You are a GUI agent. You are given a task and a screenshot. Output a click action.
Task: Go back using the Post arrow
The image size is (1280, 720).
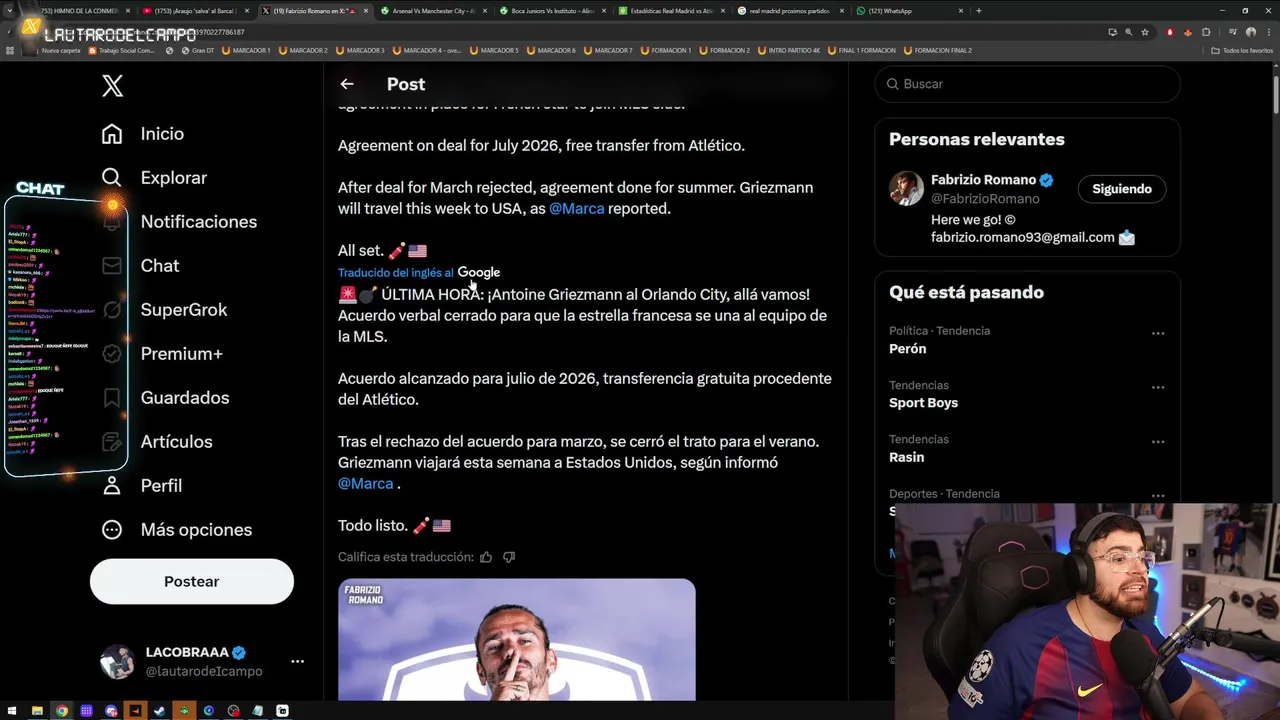point(347,84)
